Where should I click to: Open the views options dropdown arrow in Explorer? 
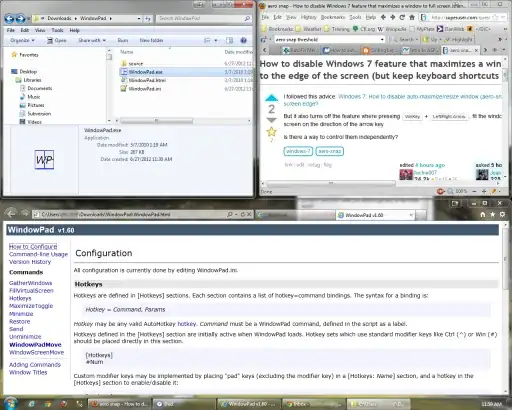click(x=216, y=40)
